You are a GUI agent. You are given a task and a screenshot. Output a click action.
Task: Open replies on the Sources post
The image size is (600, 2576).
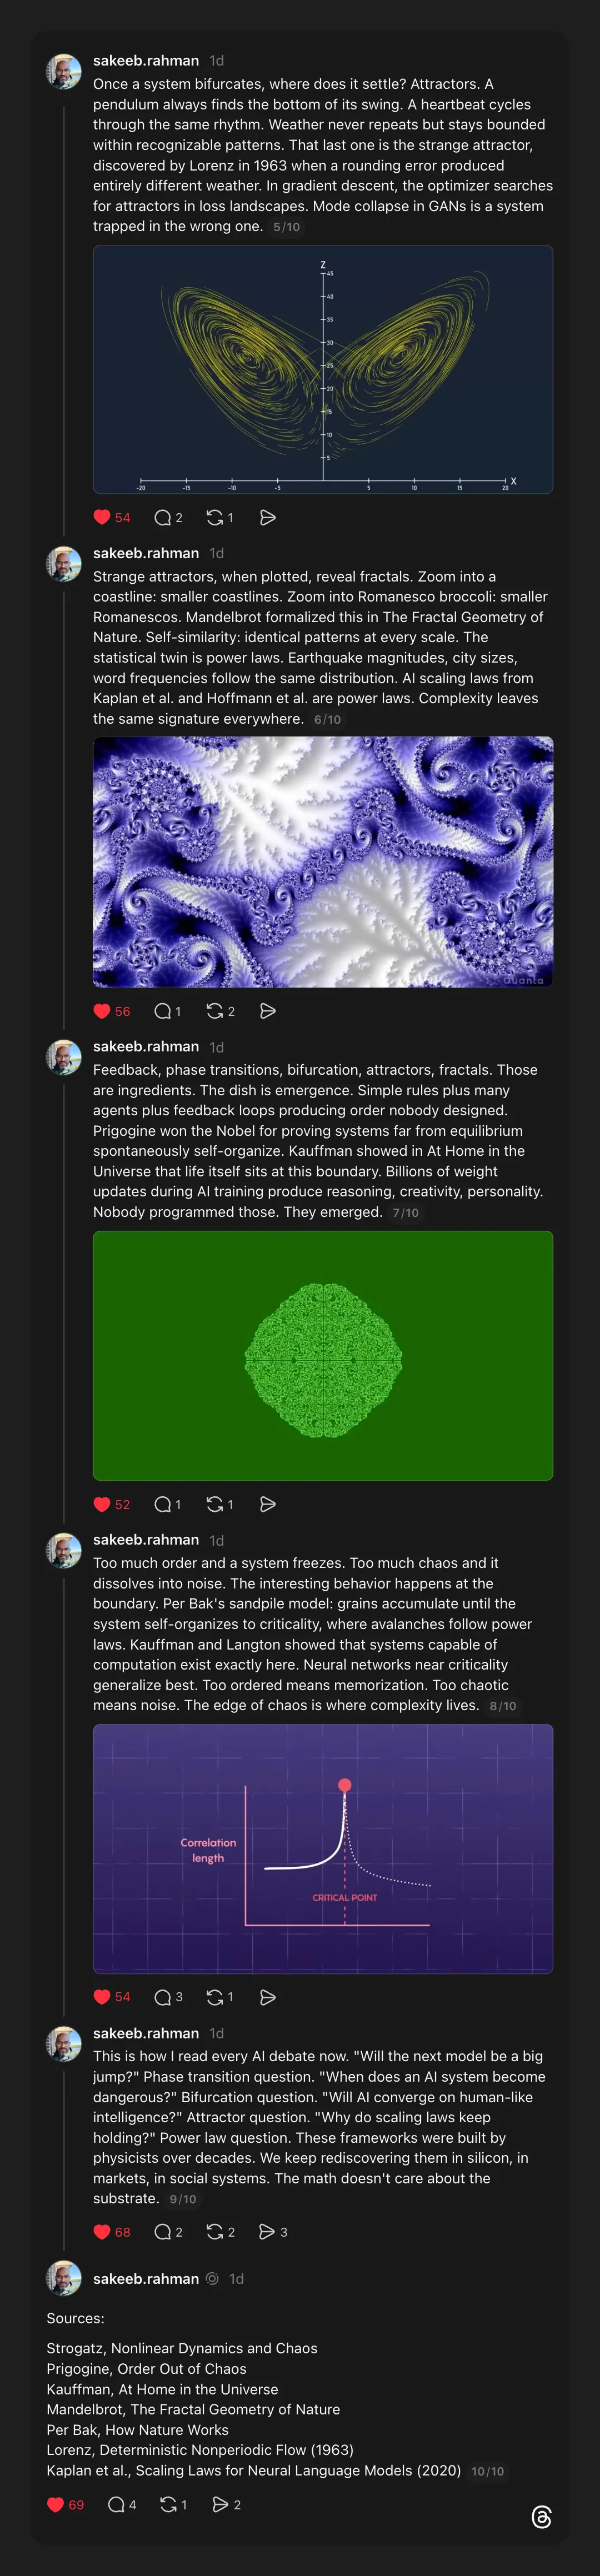click(x=116, y=2505)
